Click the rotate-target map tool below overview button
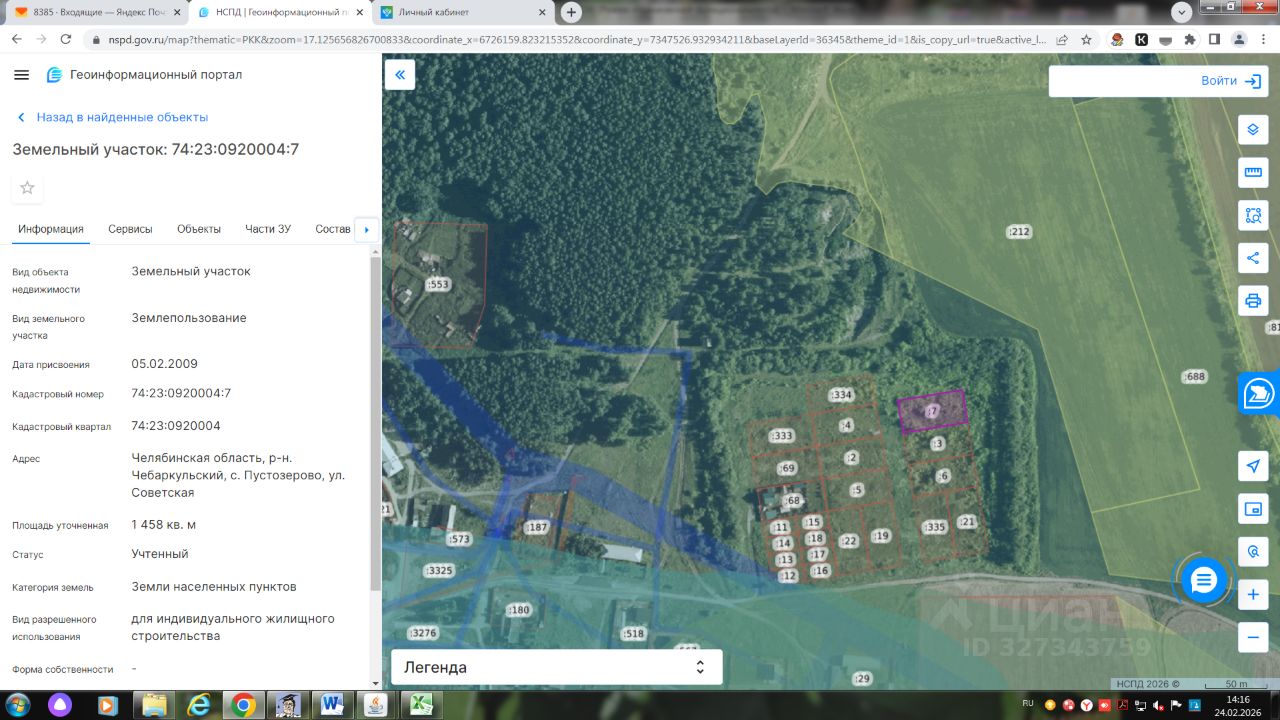Screen dimensions: 1280x720 [x=1253, y=551]
